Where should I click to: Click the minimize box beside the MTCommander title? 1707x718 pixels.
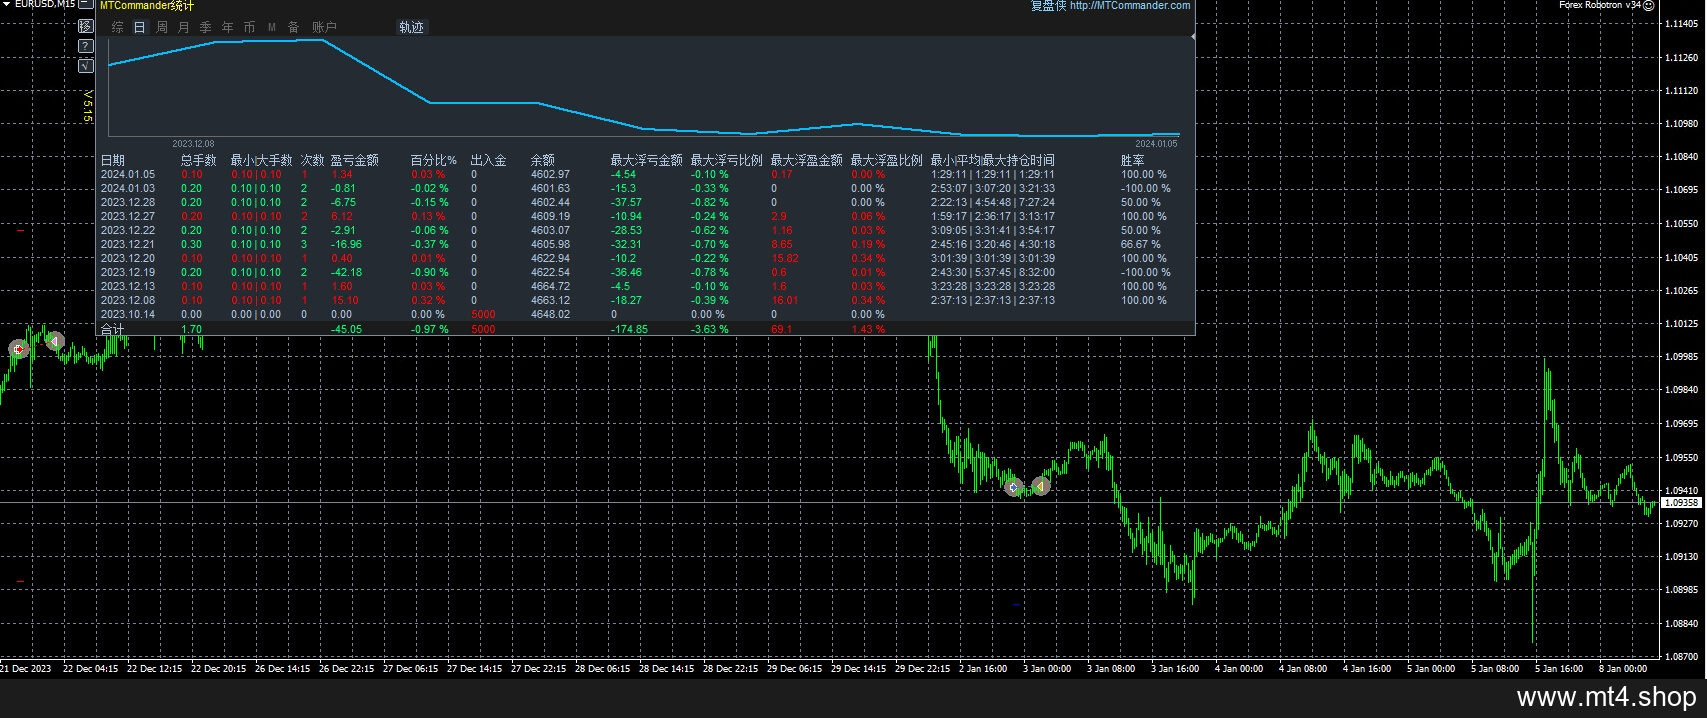point(86,4)
